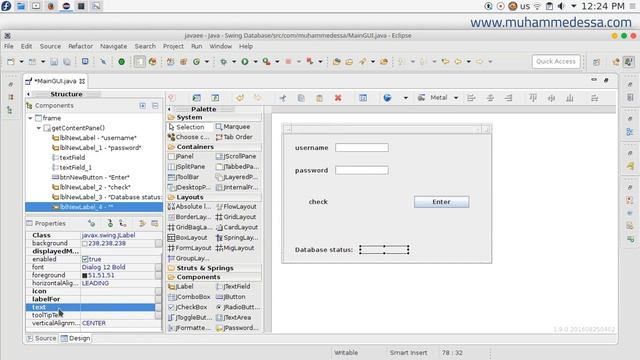Open the Navigate menu
Image resolution: width=640 pixels, height=360 pixels.
113,47
